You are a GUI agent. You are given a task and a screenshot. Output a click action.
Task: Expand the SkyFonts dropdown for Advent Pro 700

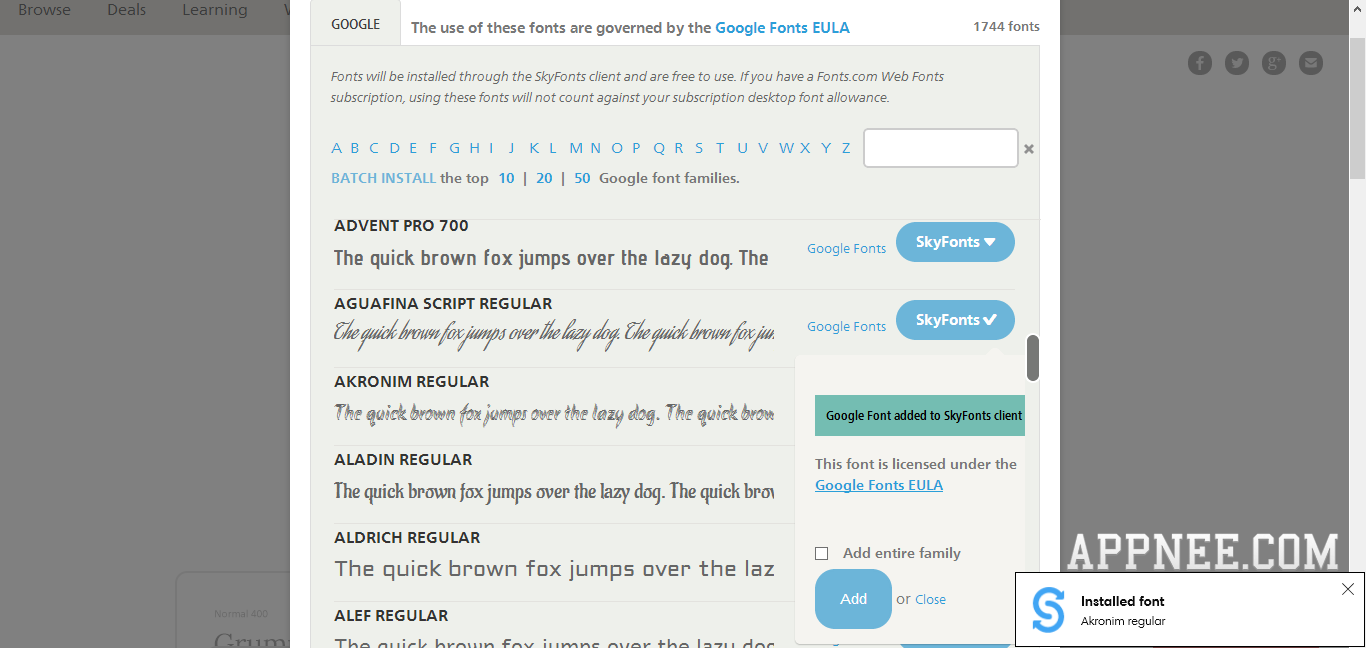coord(955,242)
